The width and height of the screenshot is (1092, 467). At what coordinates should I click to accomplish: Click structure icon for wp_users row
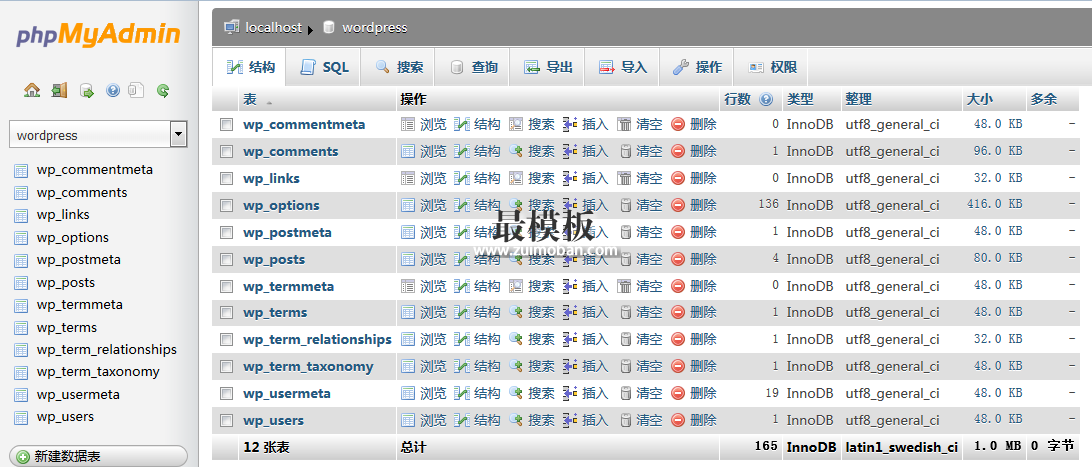[x=462, y=420]
